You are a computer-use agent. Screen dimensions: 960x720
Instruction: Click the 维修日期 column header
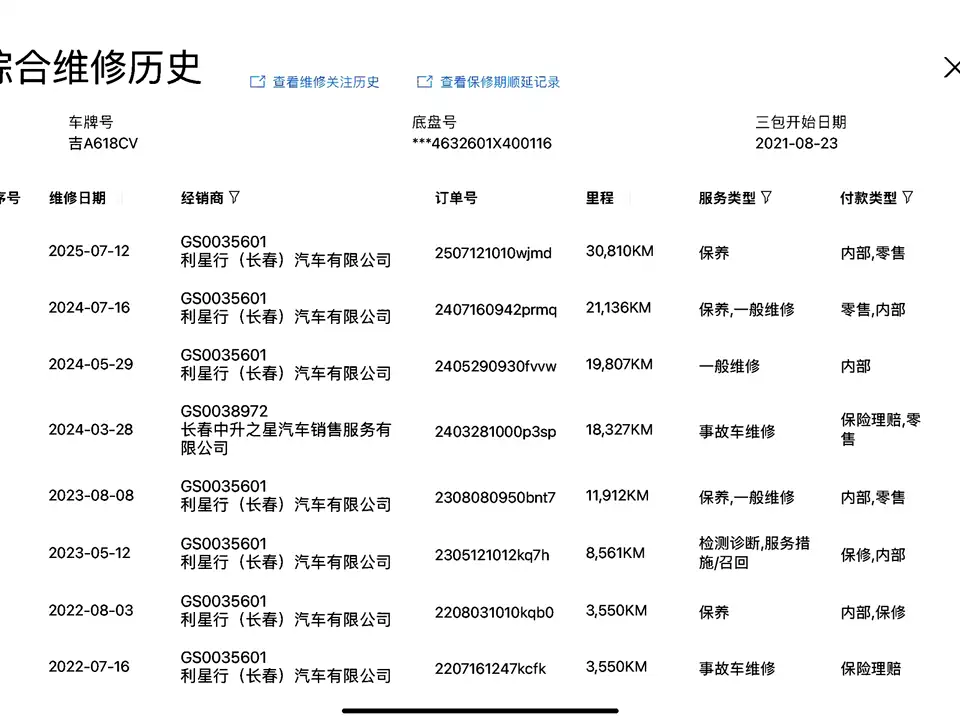pyautogui.click(x=77, y=198)
